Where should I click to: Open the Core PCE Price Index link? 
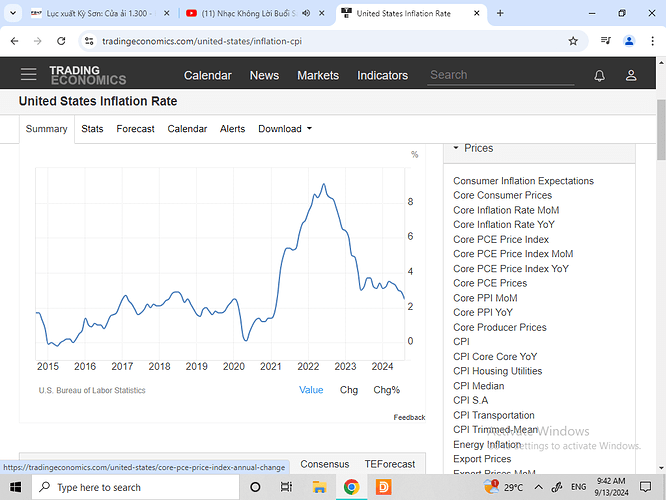click(500, 240)
